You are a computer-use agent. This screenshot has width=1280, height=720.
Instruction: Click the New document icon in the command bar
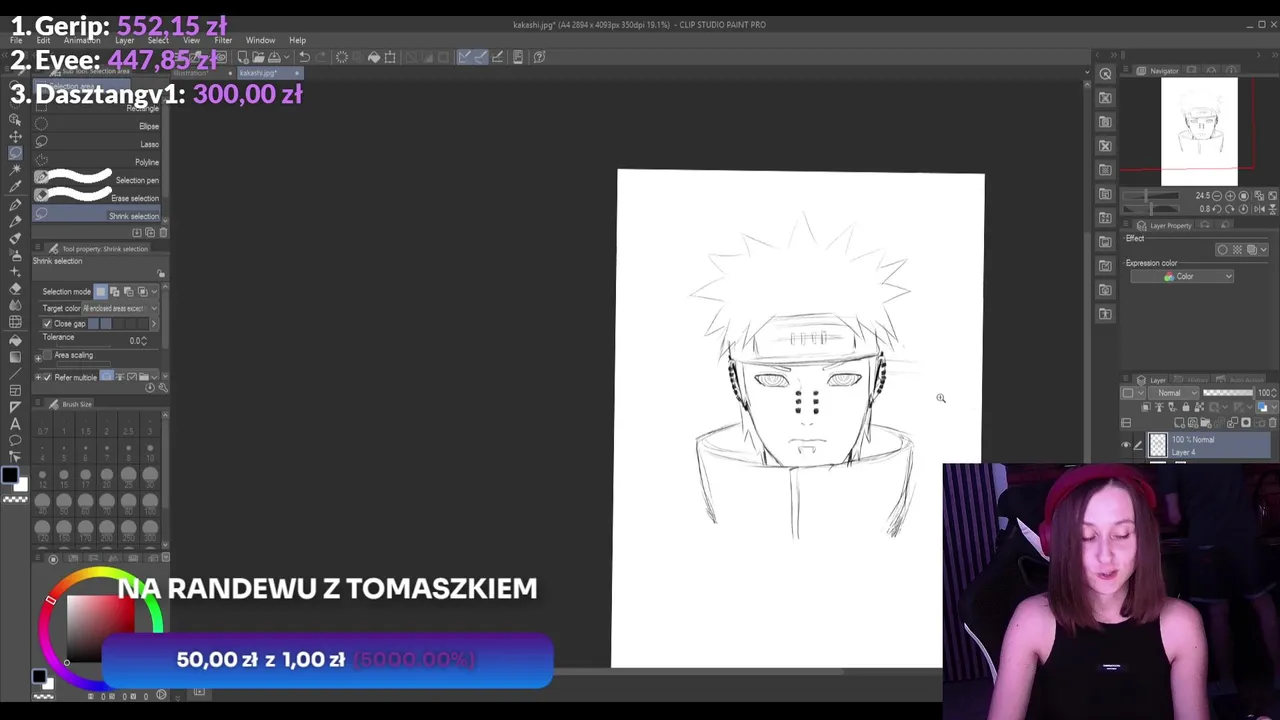coord(243,57)
